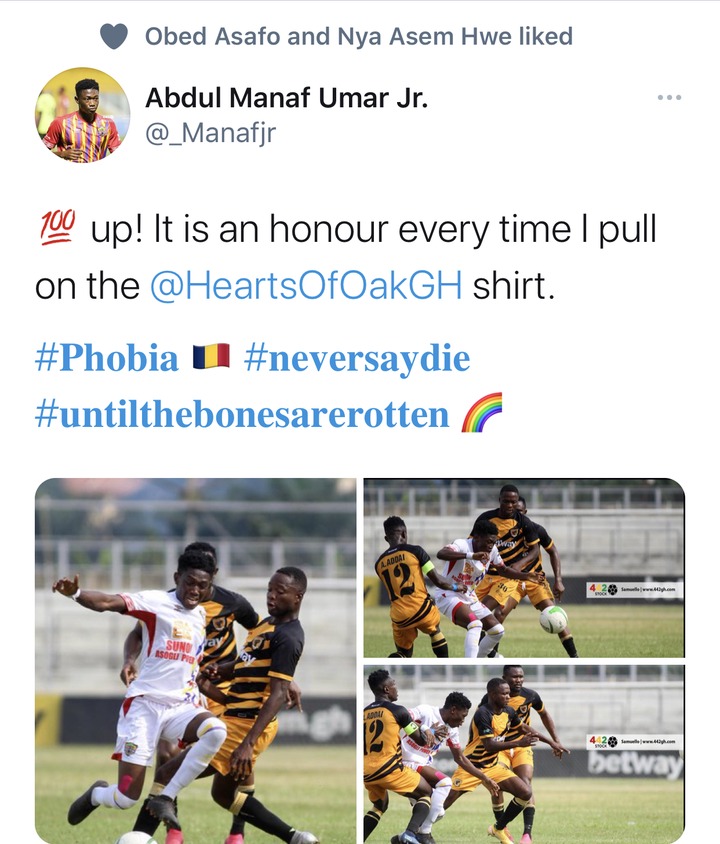Open the #Phobia hashtag
This screenshot has height=844, width=720.
107,357
